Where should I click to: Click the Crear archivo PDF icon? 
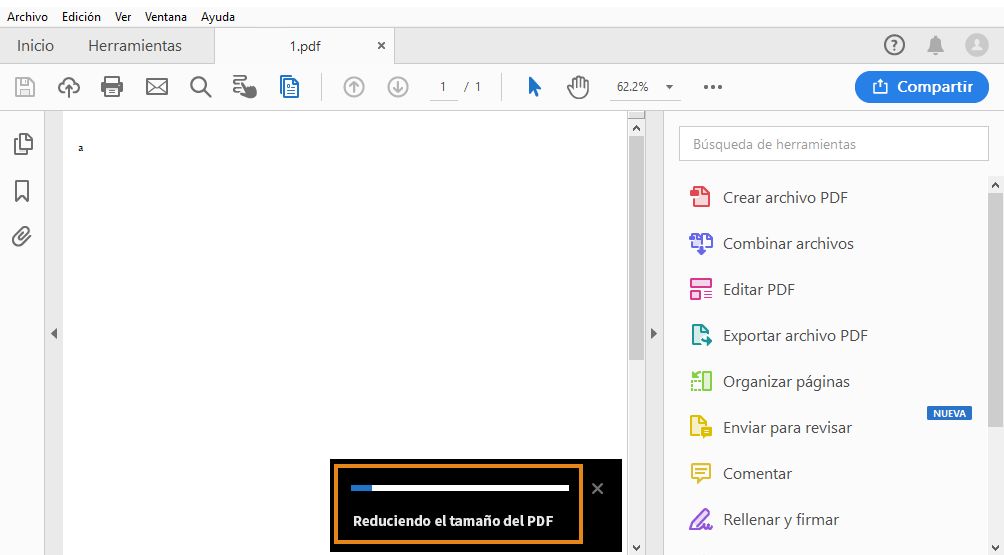(x=700, y=197)
